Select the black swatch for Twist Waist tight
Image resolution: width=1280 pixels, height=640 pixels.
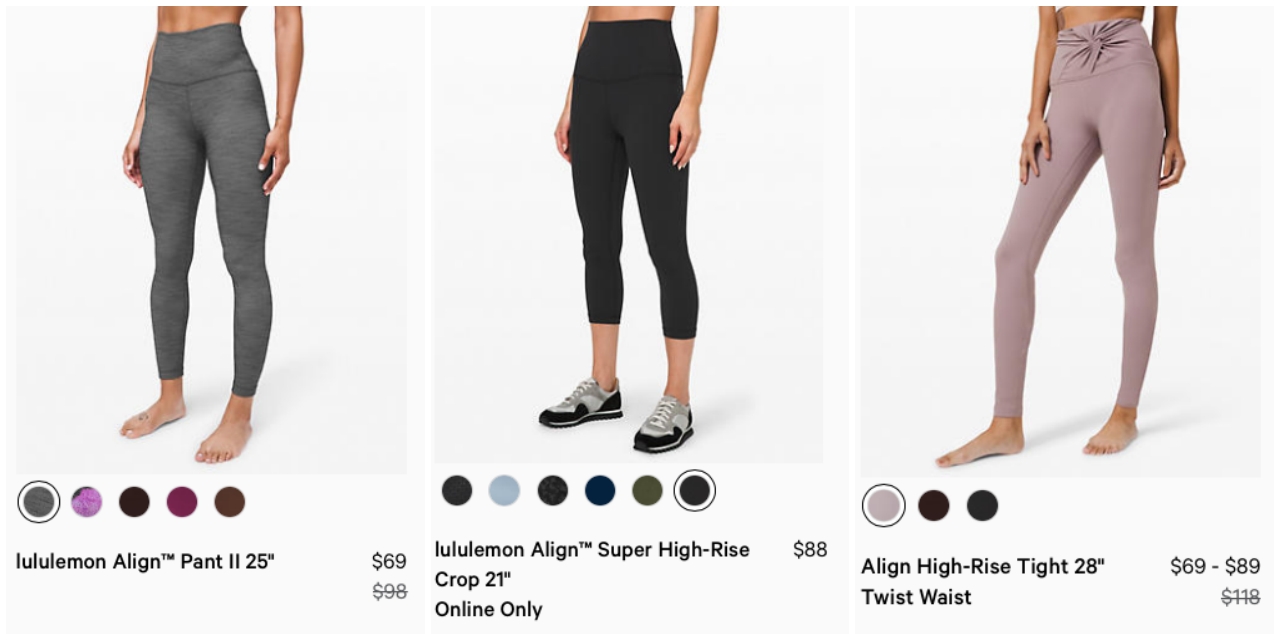982,505
